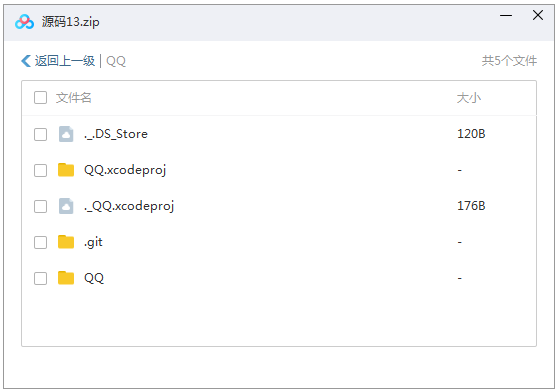Open the .git folder icon
This screenshot has width=558, height=392.
(66, 242)
